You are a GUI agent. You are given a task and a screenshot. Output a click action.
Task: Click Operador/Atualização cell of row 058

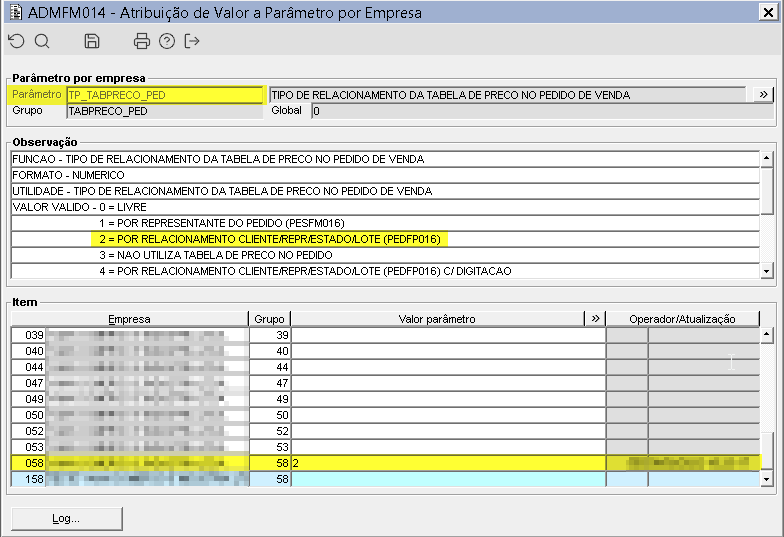683,463
